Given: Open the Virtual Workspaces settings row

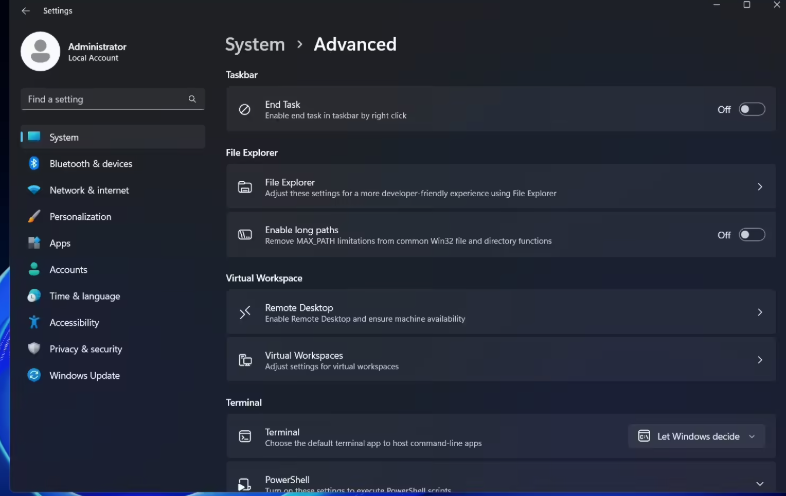Looking at the screenshot, I should coord(500,360).
